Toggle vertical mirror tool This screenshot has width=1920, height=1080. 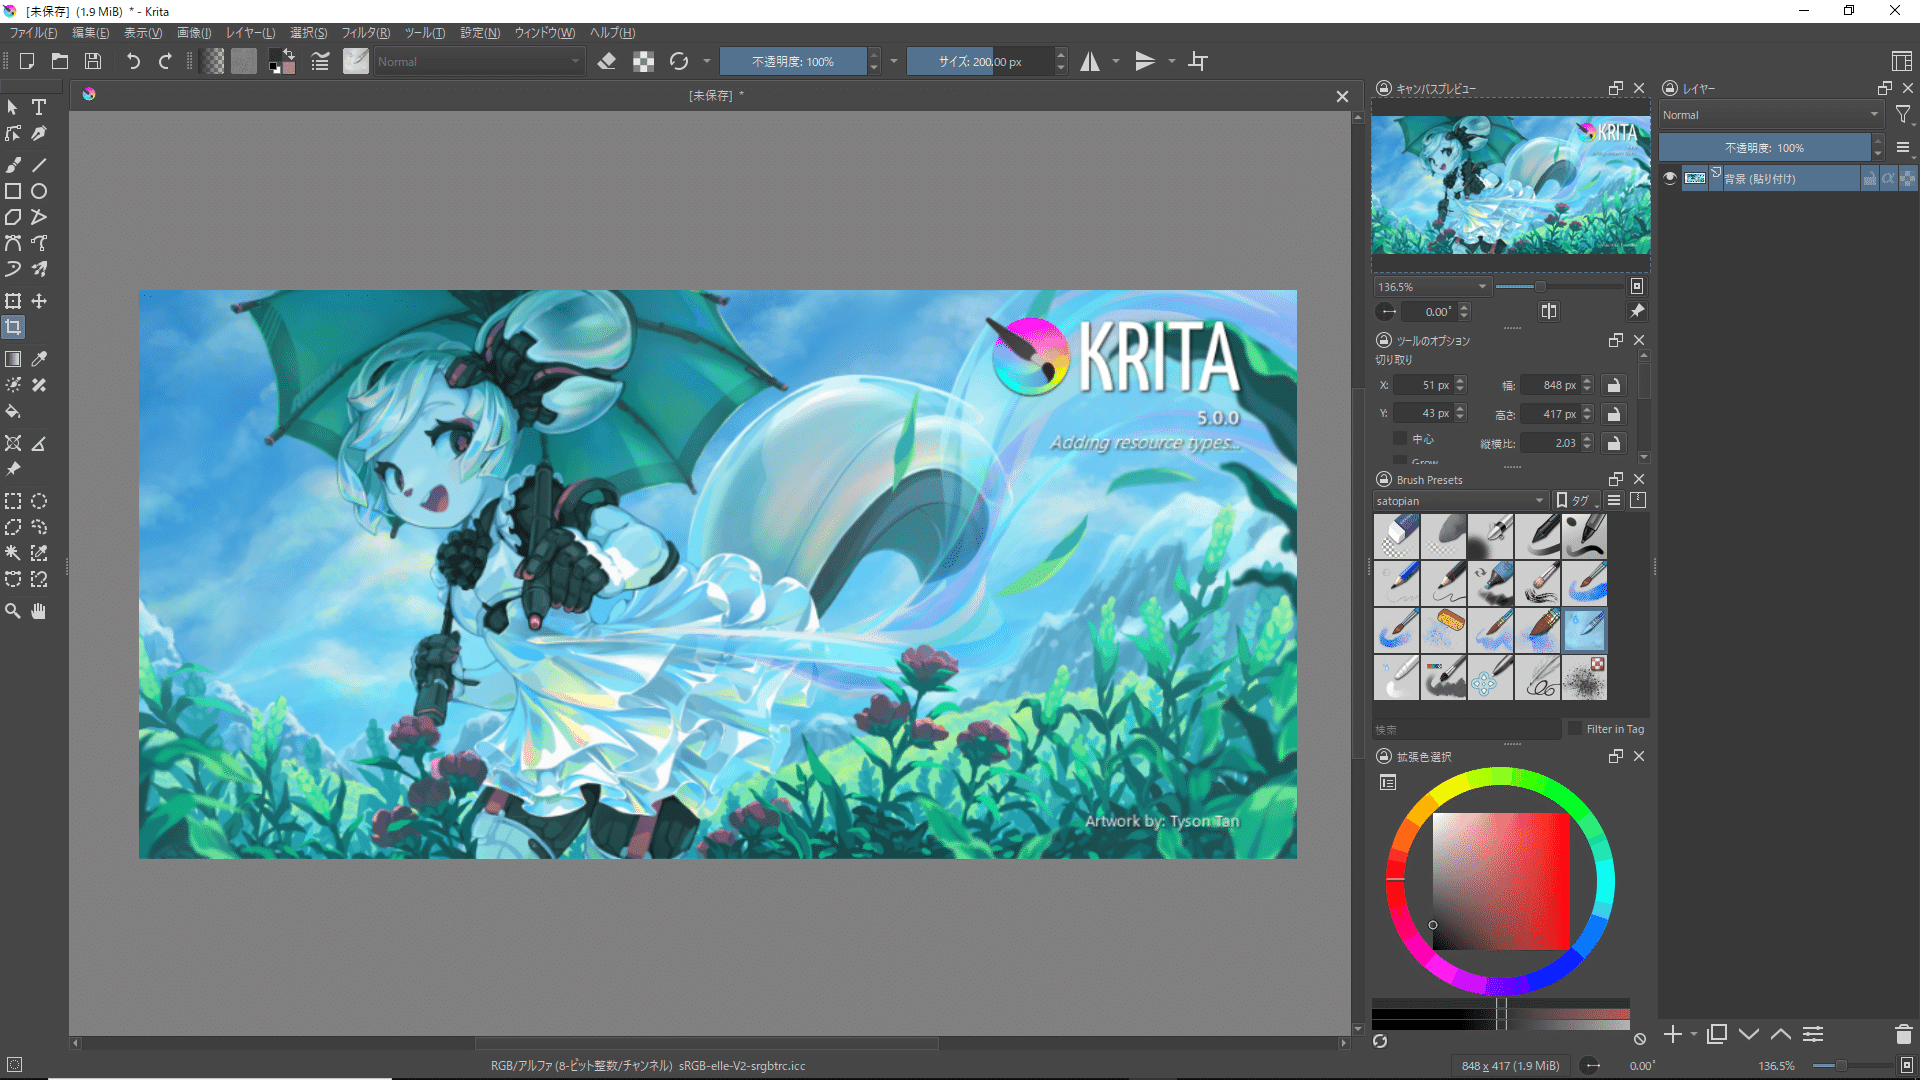[1145, 61]
